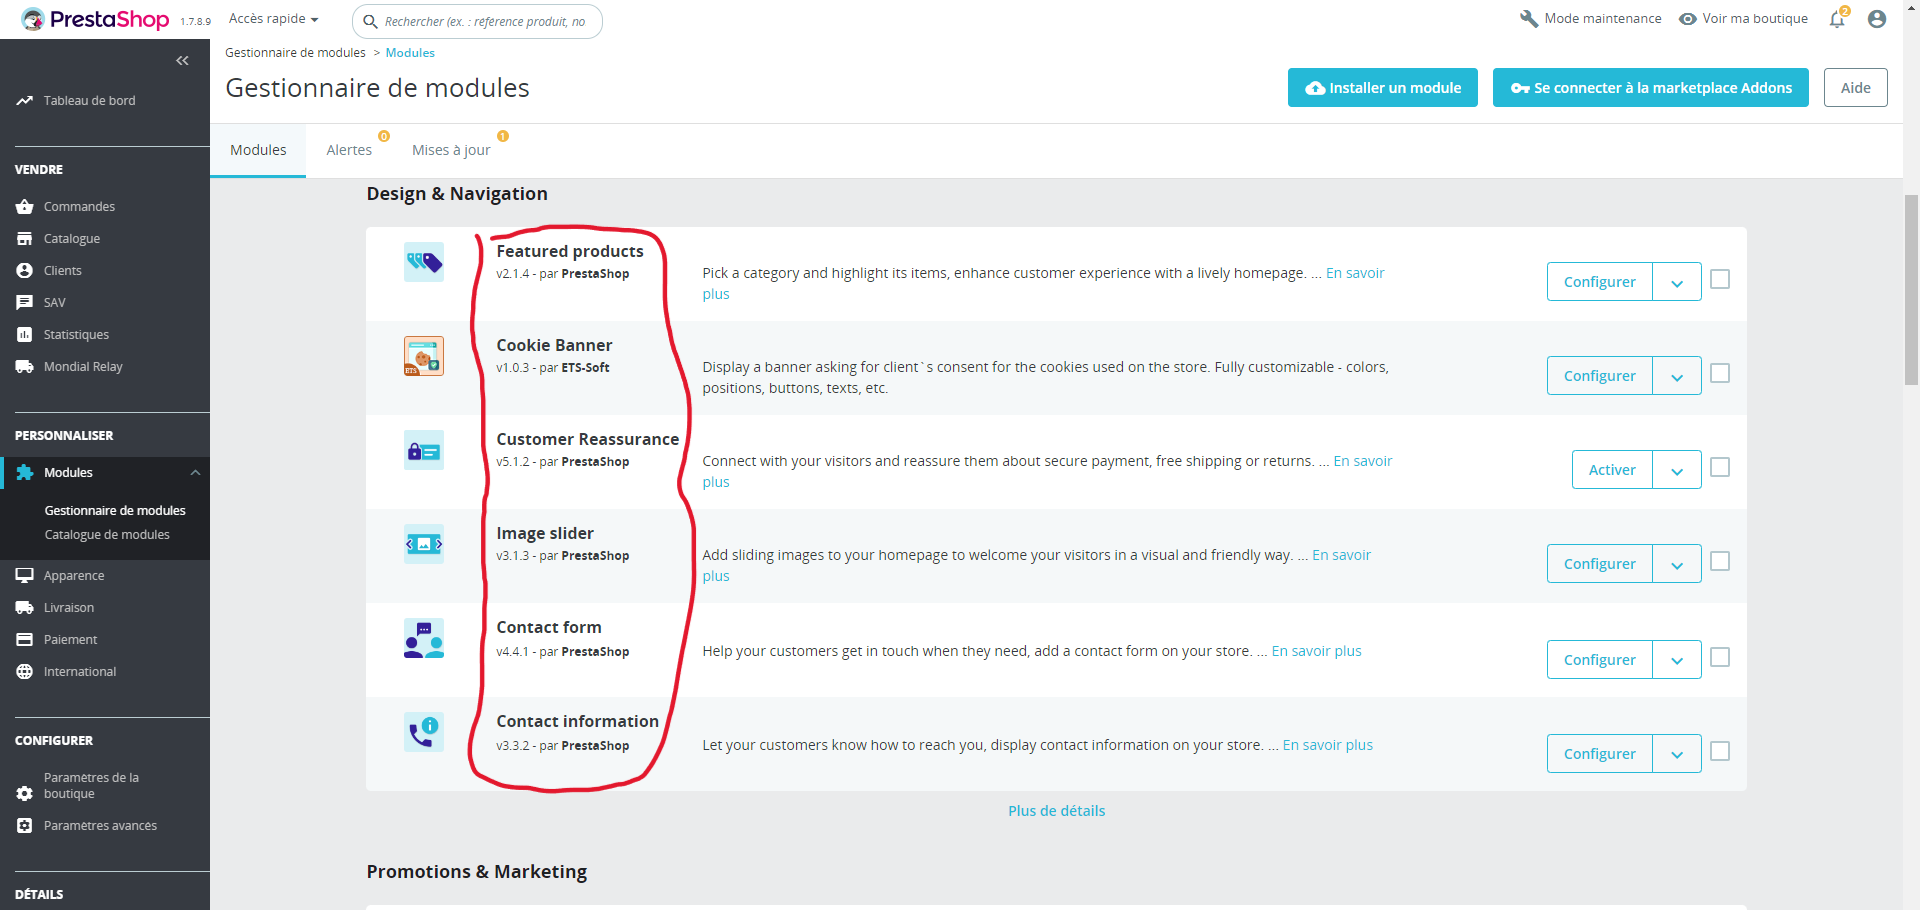Check the Contact information module checkbox

pos(1720,751)
